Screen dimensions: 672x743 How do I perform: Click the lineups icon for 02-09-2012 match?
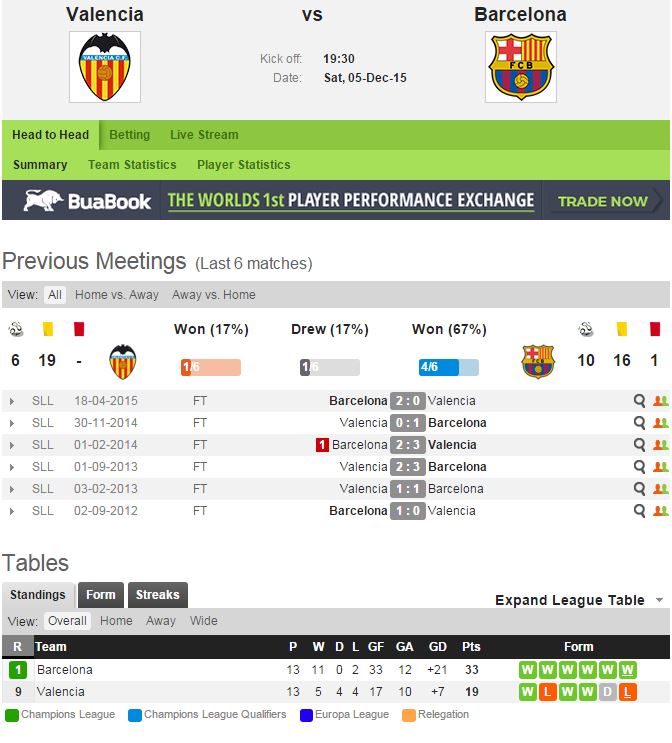click(x=659, y=511)
